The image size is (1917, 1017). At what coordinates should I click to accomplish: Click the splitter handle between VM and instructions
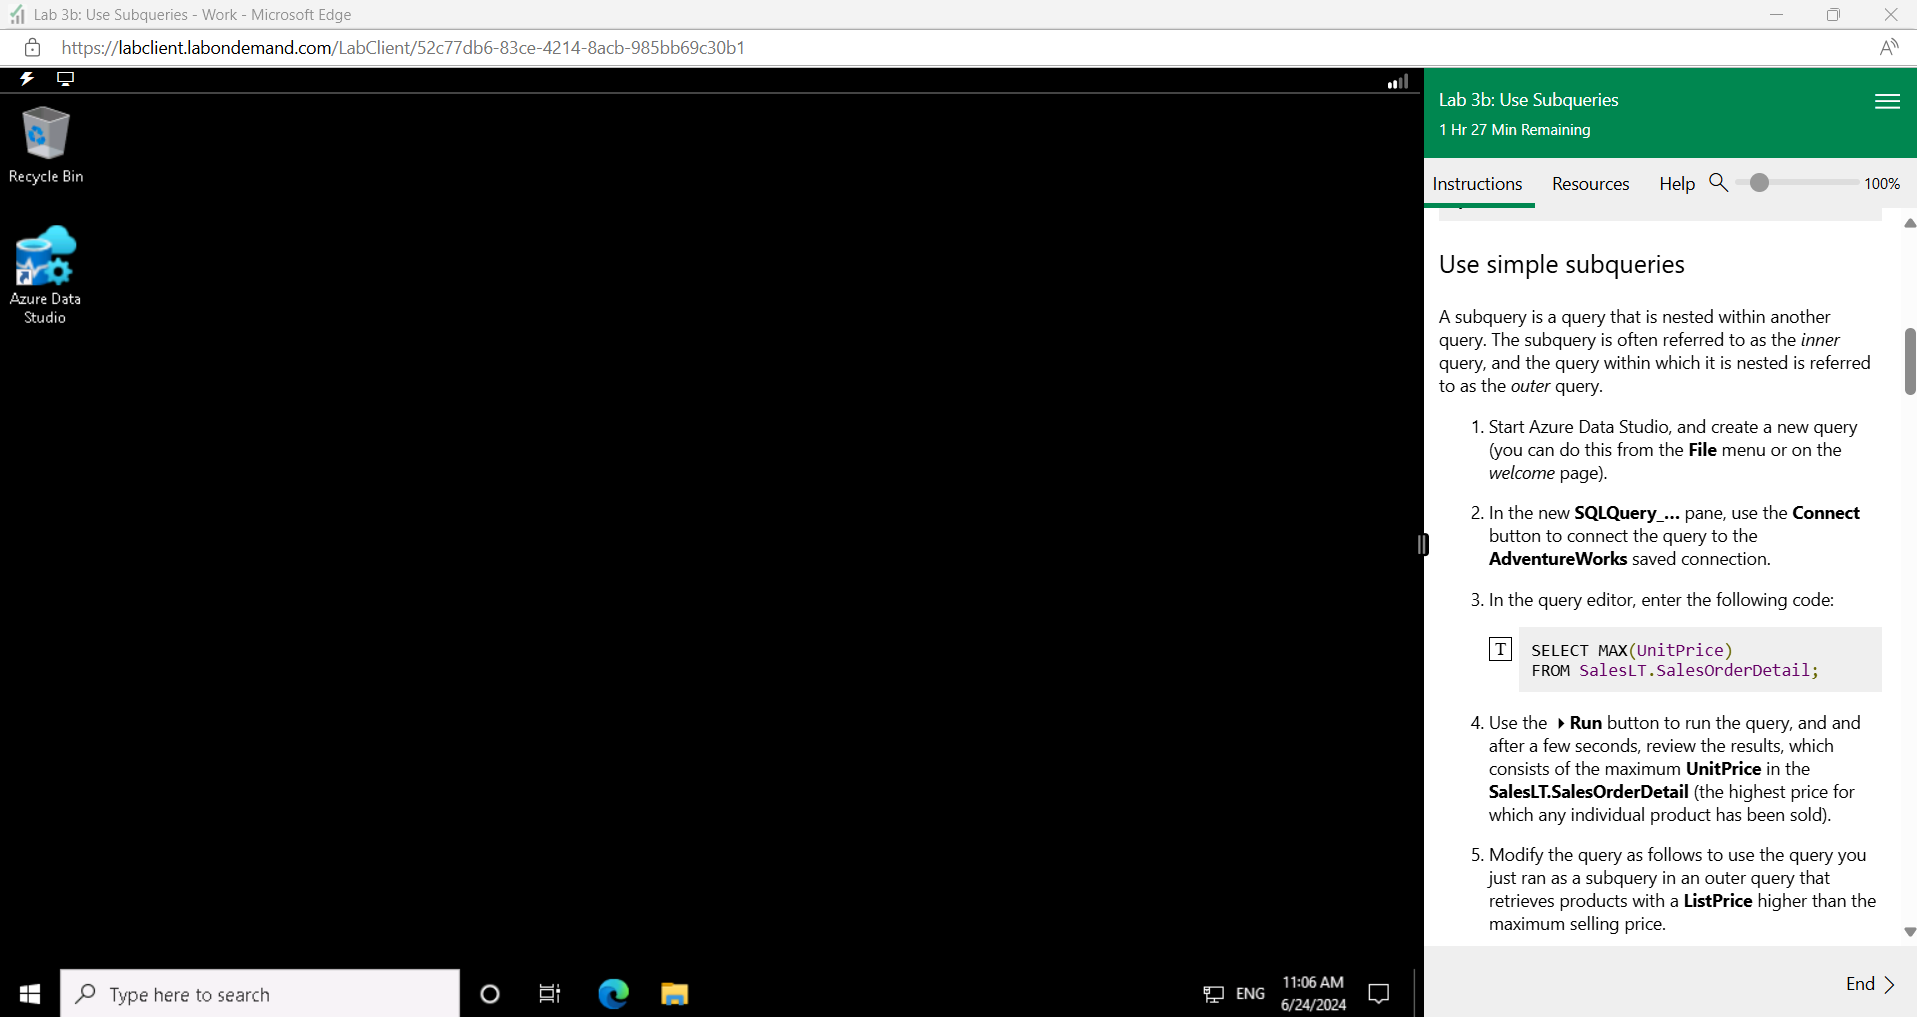point(1423,544)
